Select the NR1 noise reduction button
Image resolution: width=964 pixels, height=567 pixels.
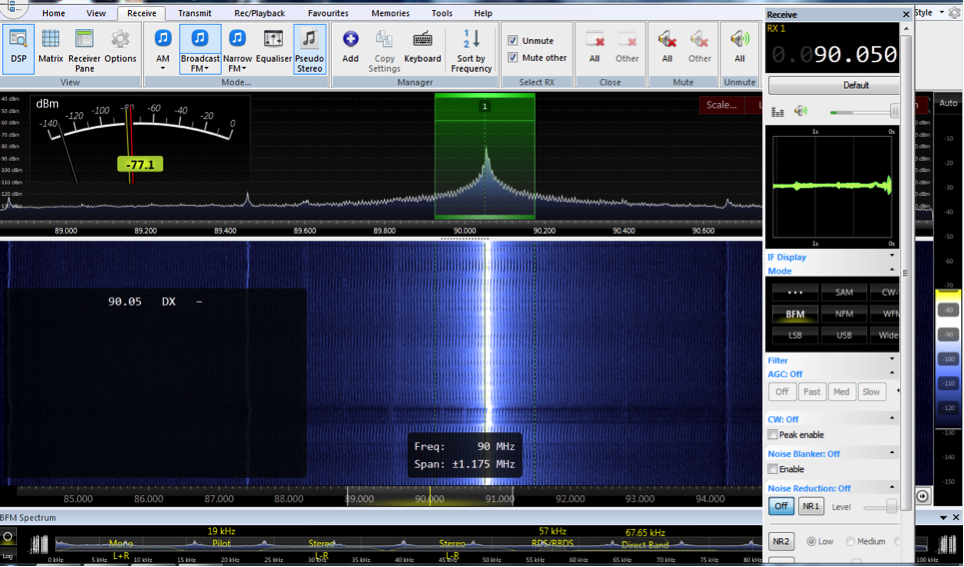pos(811,507)
